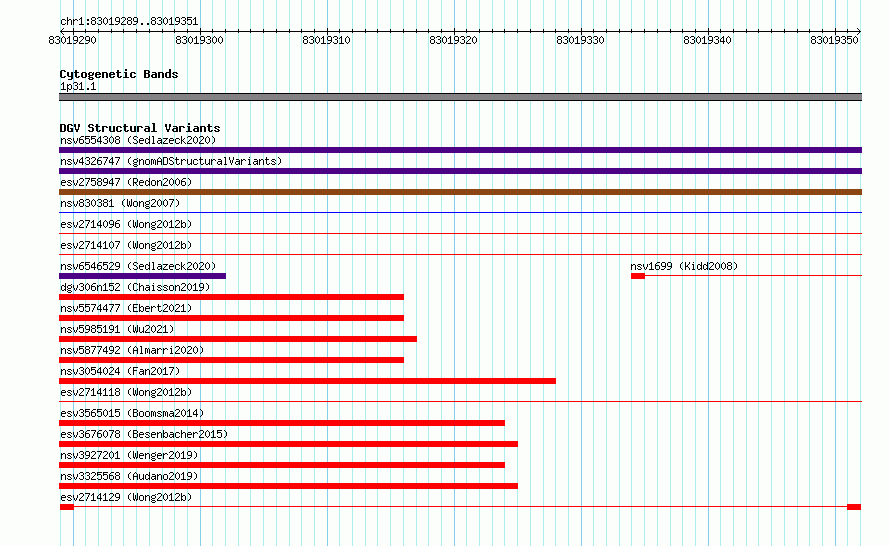890x546 pixels.
Task: Open the nsv3325568 (Audano2019) label
Action: pos(129,476)
